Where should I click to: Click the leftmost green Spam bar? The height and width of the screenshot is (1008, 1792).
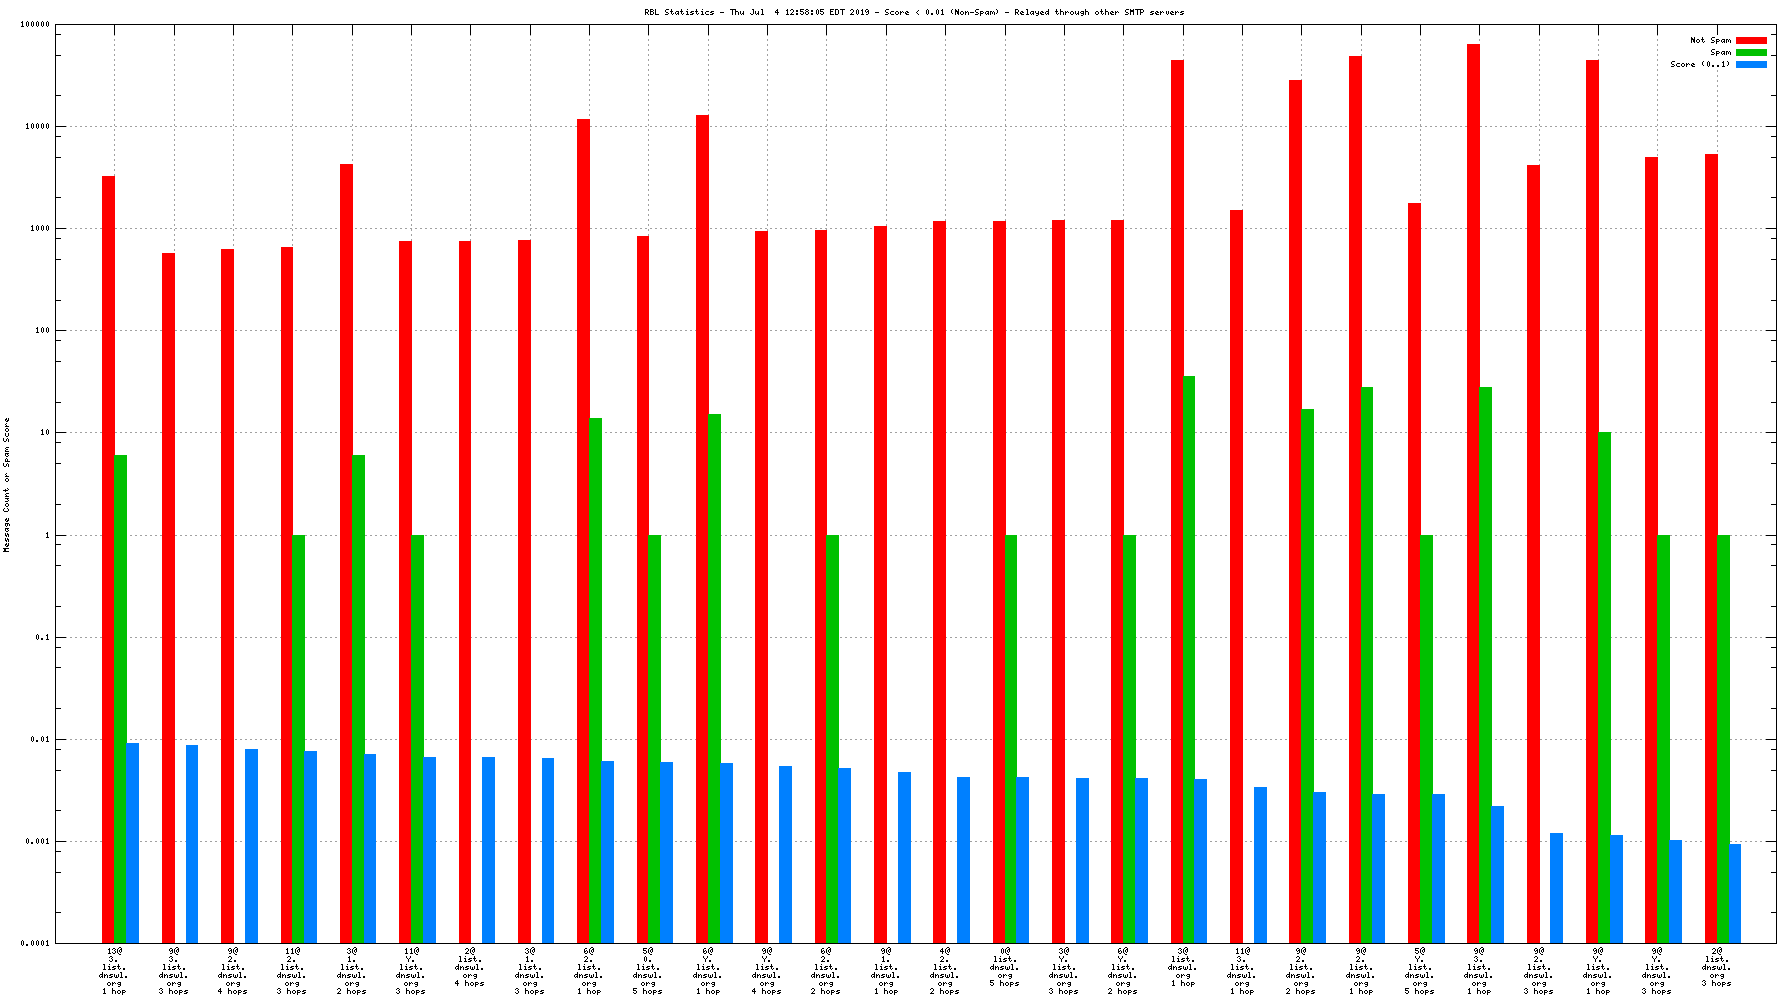click(120, 699)
